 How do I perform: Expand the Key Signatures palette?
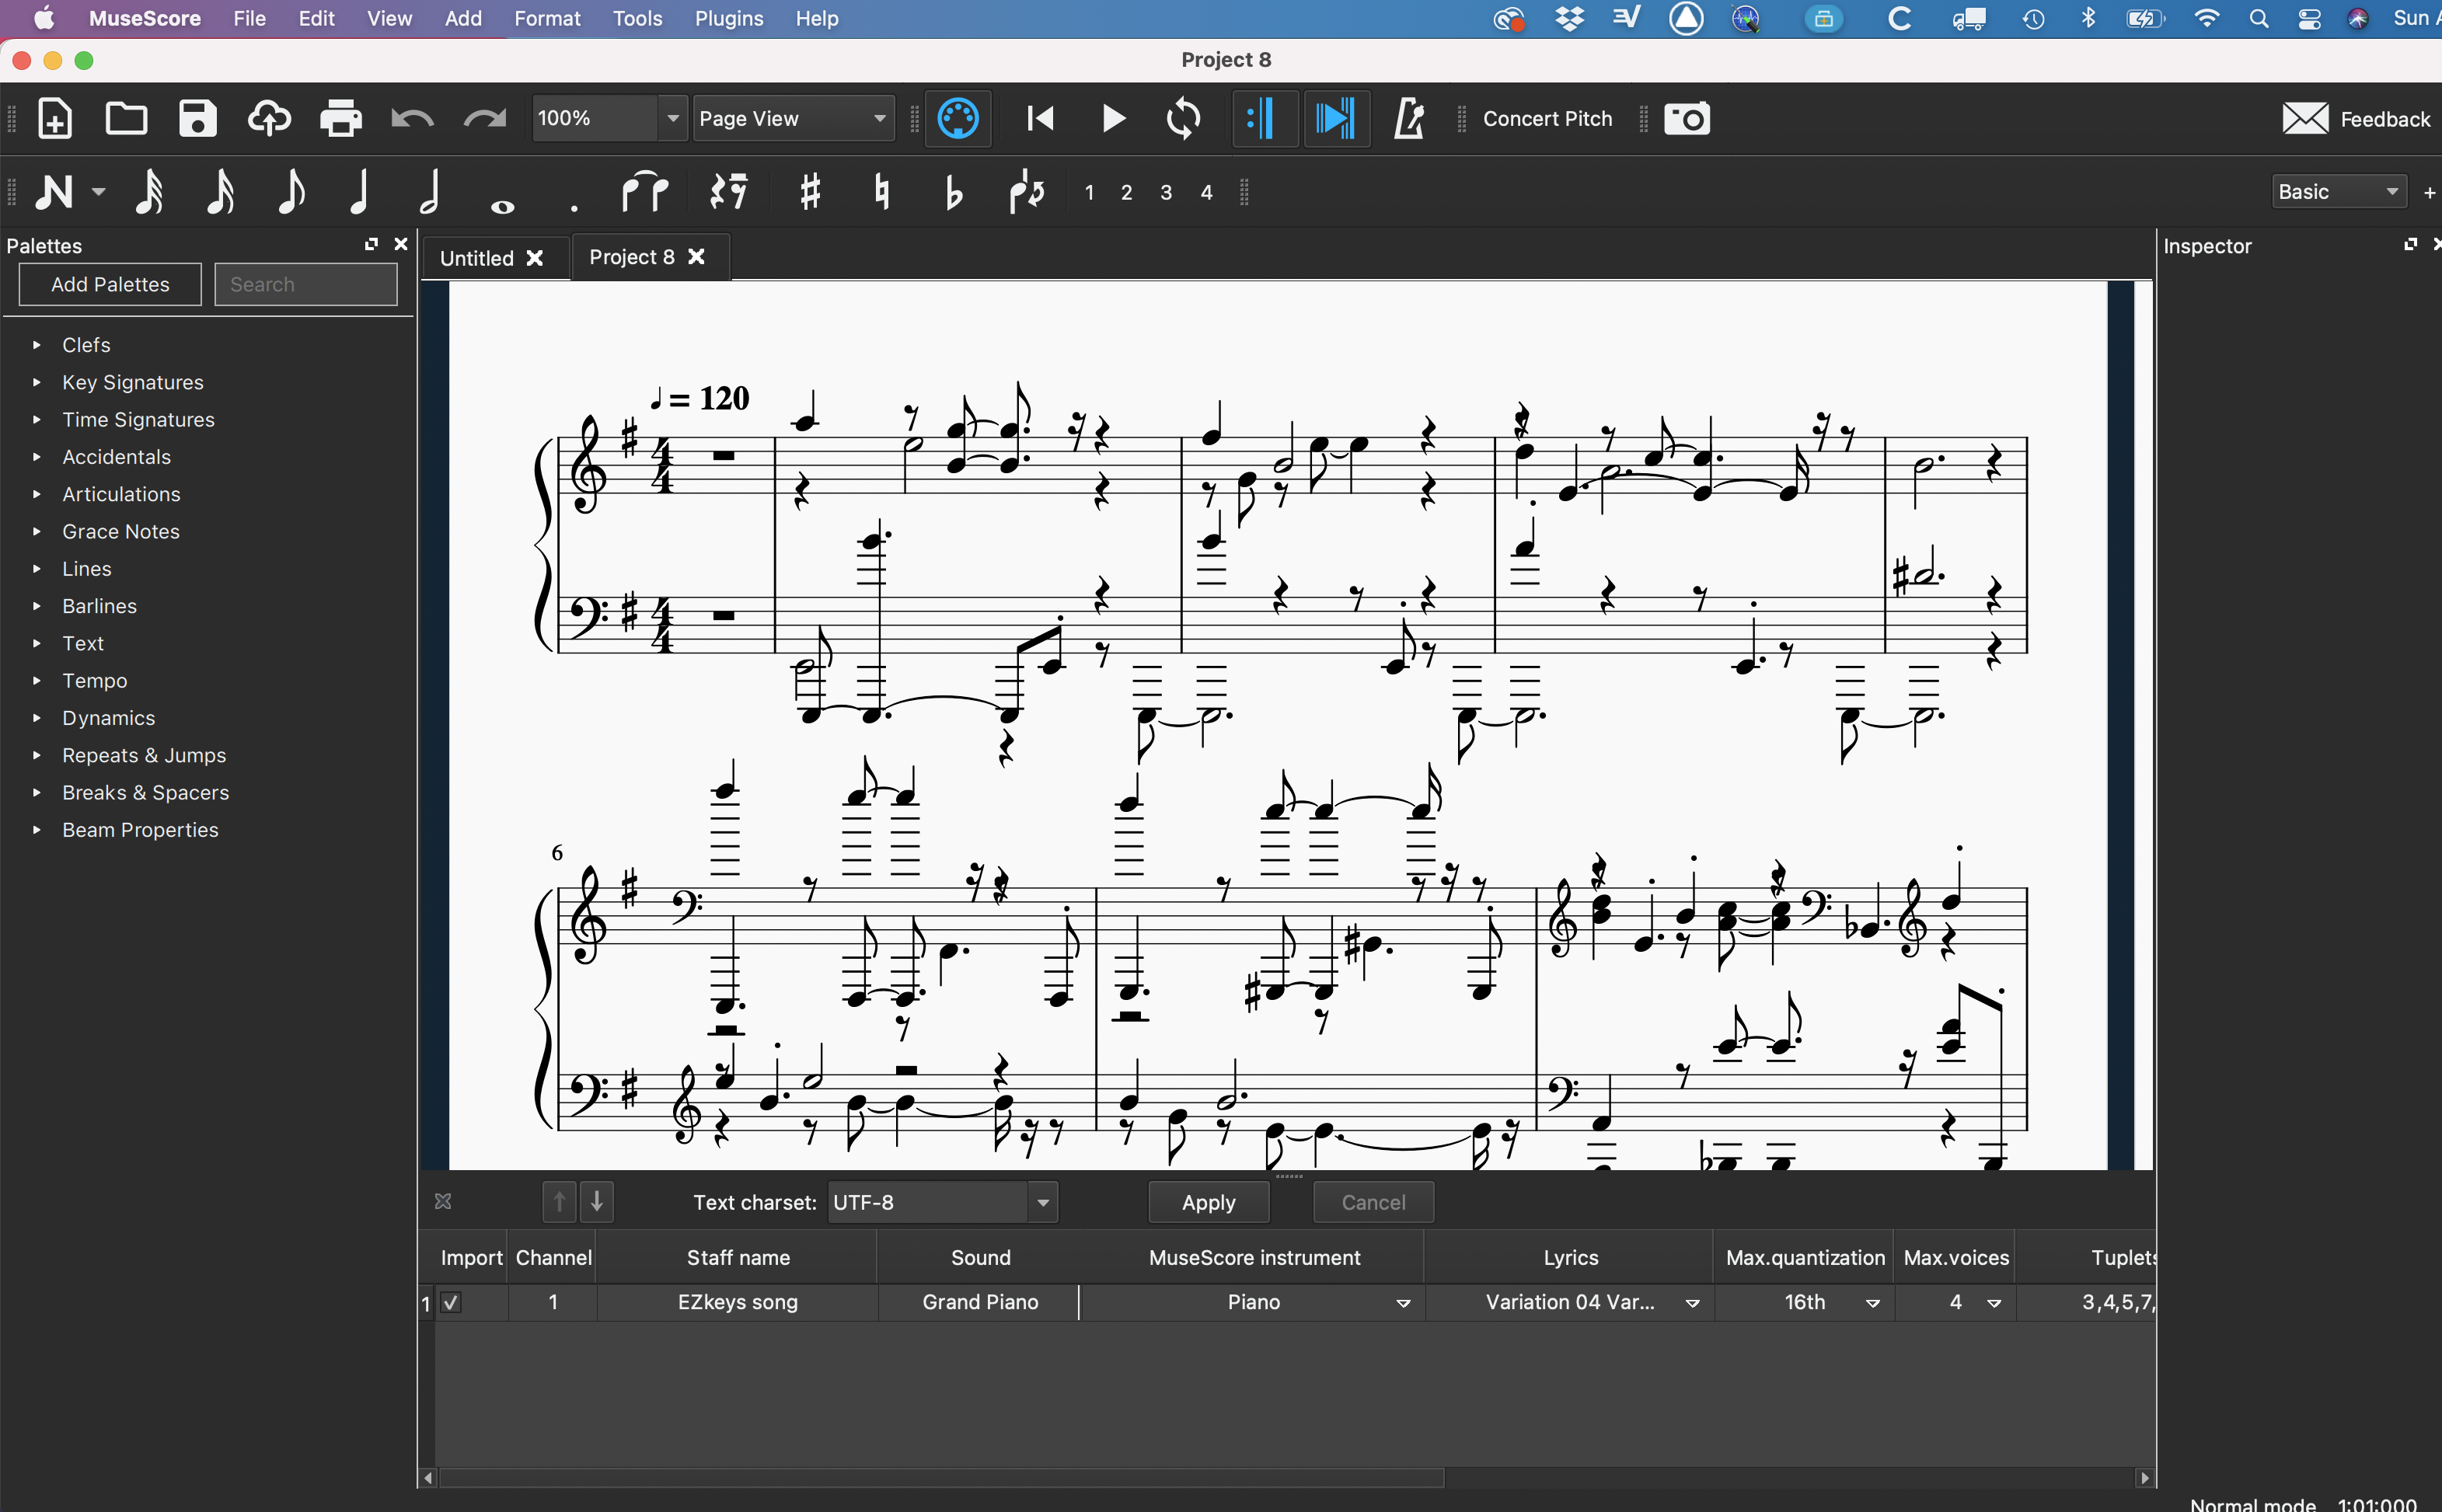tap(37, 382)
